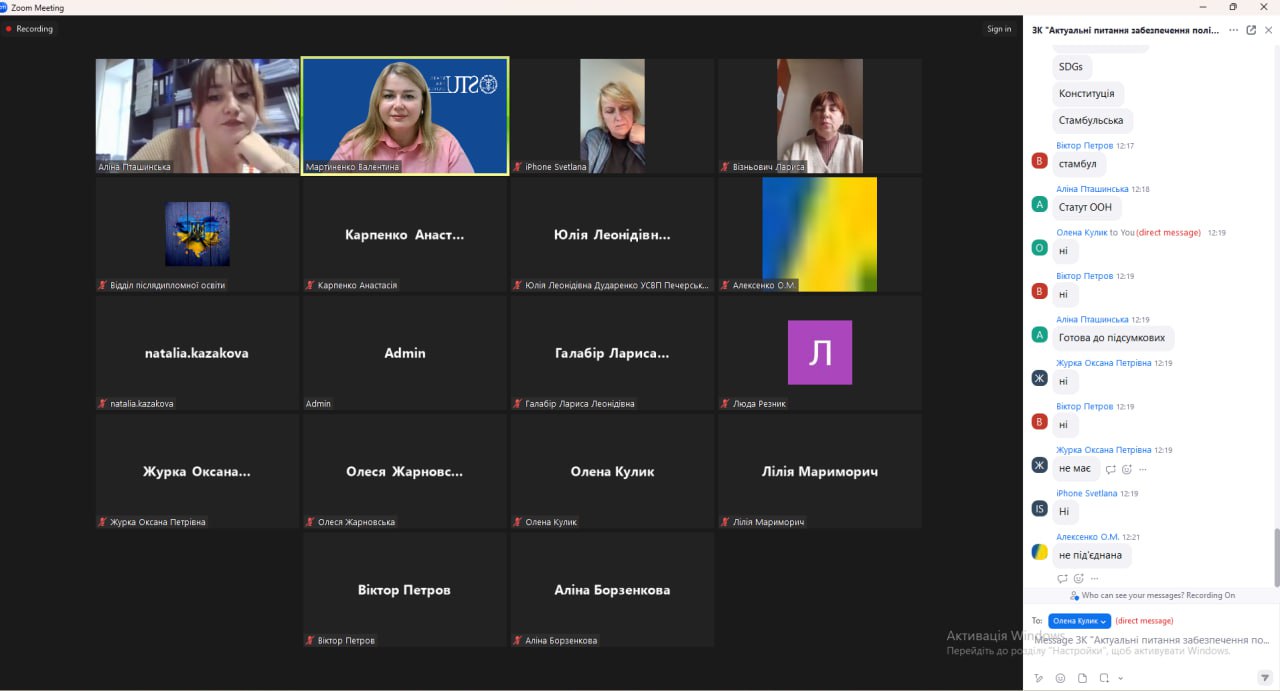The height and width of the screenshot is (691, 1280).
Task: Expand the screenshot options chevron
Action: [x=1120, y=678]
